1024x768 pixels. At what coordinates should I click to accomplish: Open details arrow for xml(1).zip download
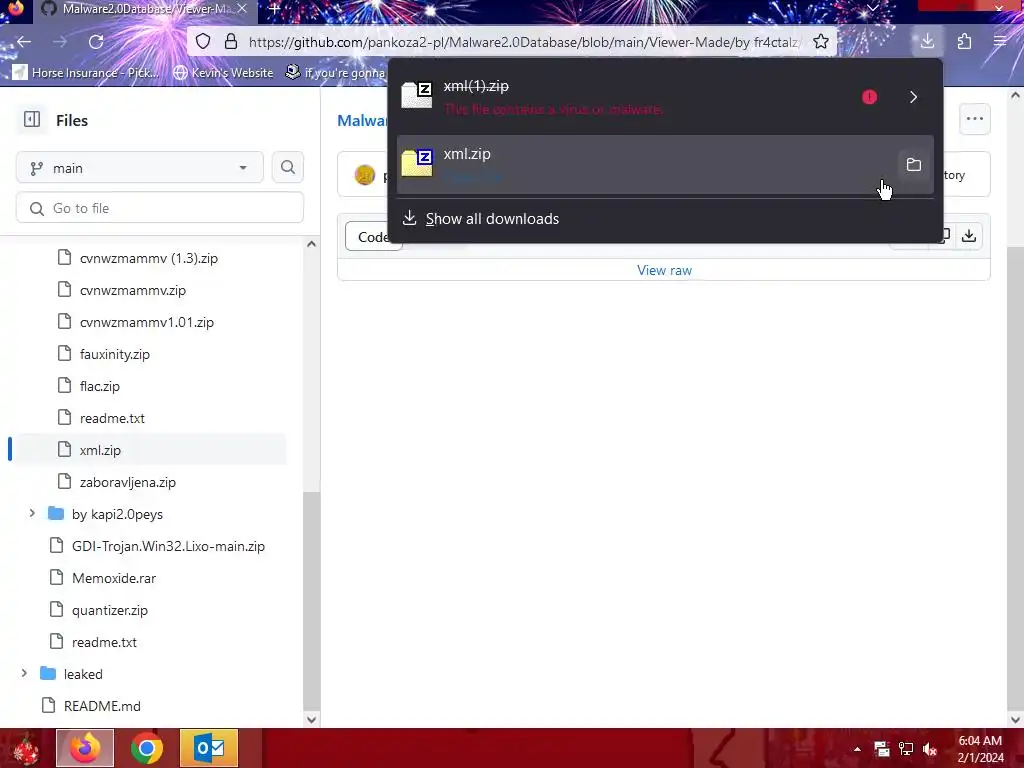coord(913,97)
